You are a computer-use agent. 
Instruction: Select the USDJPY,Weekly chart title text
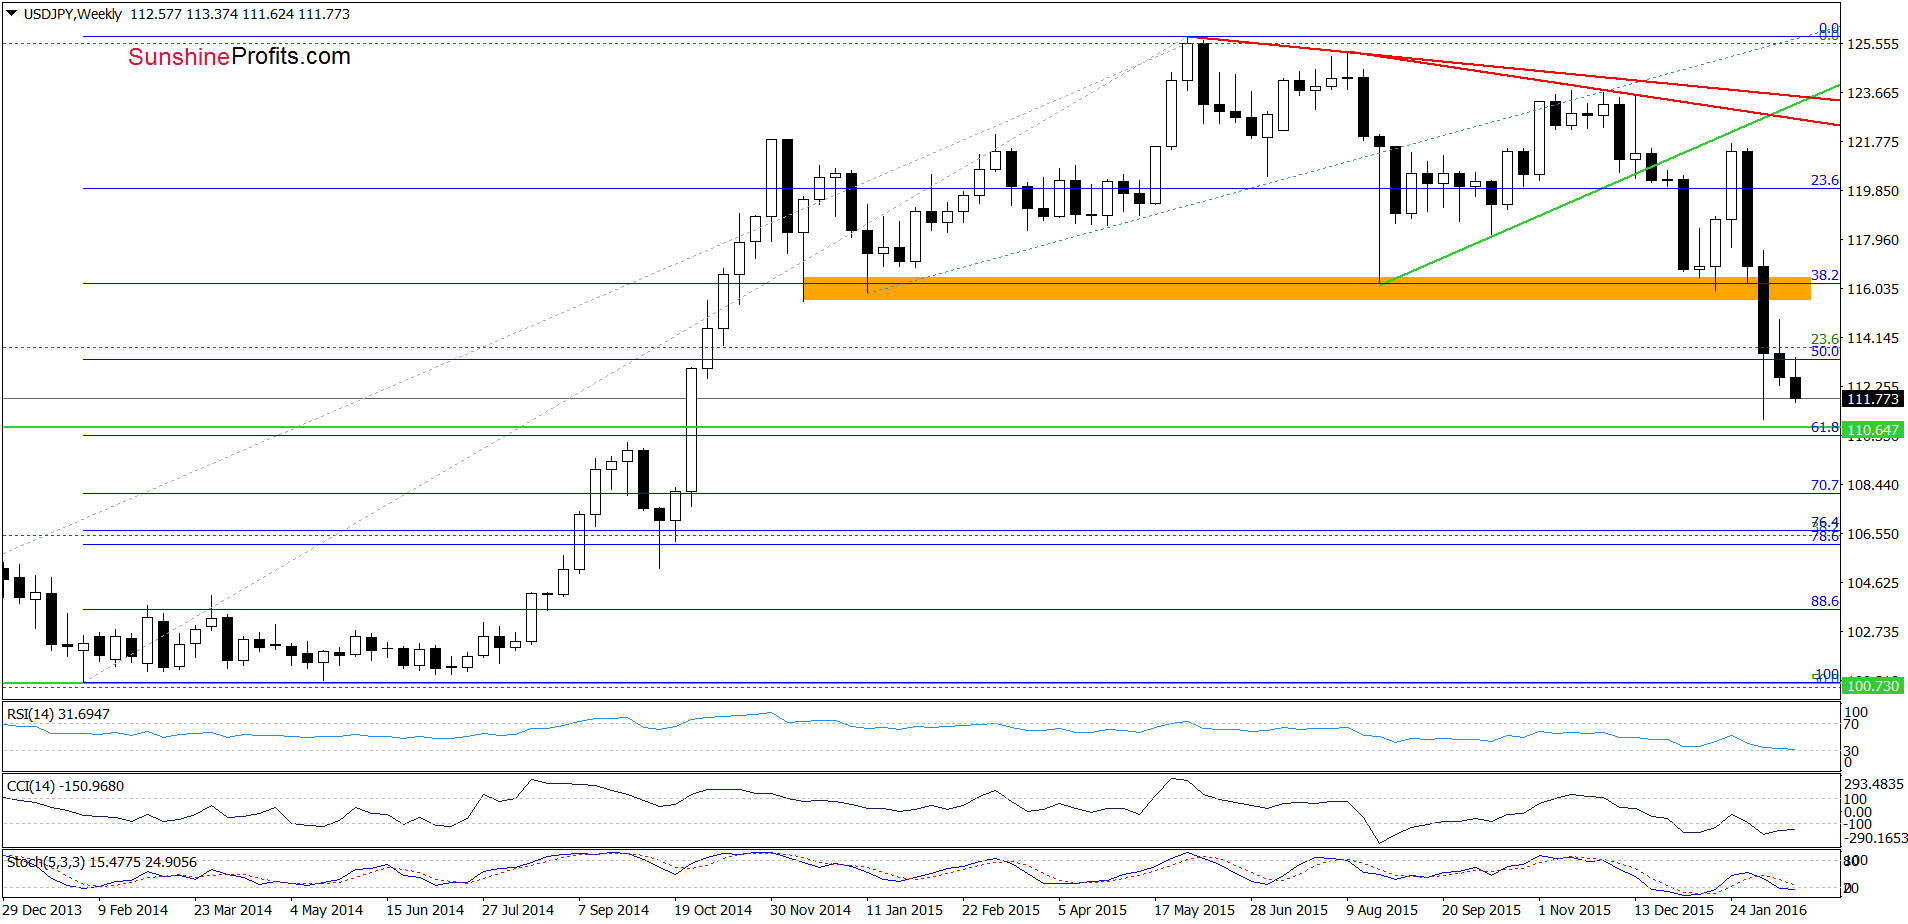pyautogui.click(x=73, y=14)
